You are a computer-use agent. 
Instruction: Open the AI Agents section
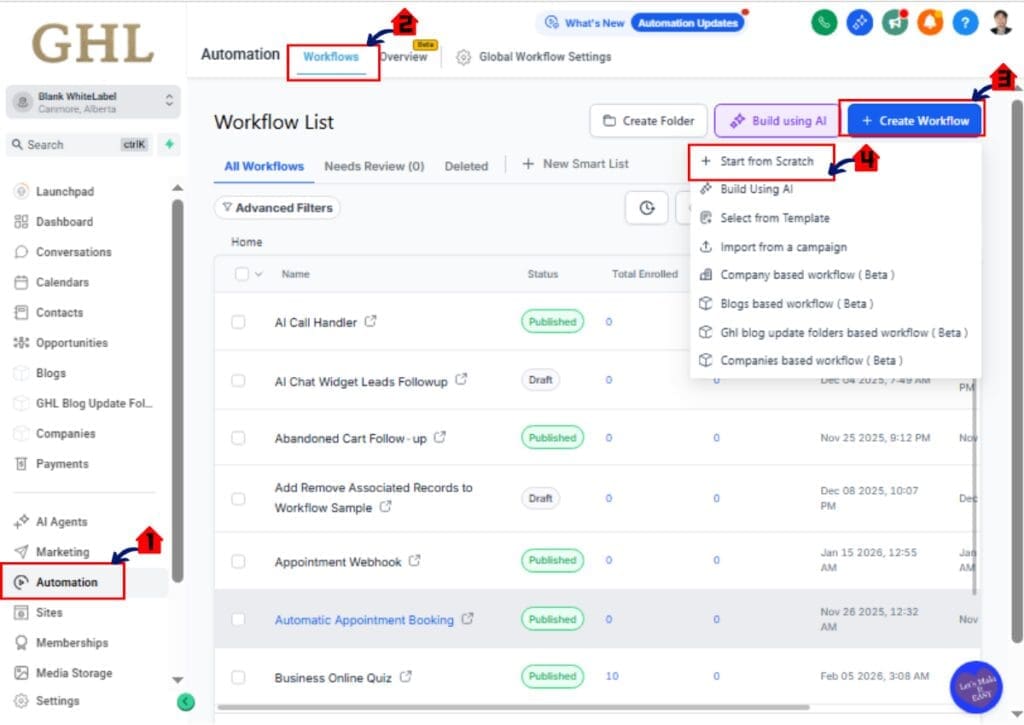tap(62, 521)
